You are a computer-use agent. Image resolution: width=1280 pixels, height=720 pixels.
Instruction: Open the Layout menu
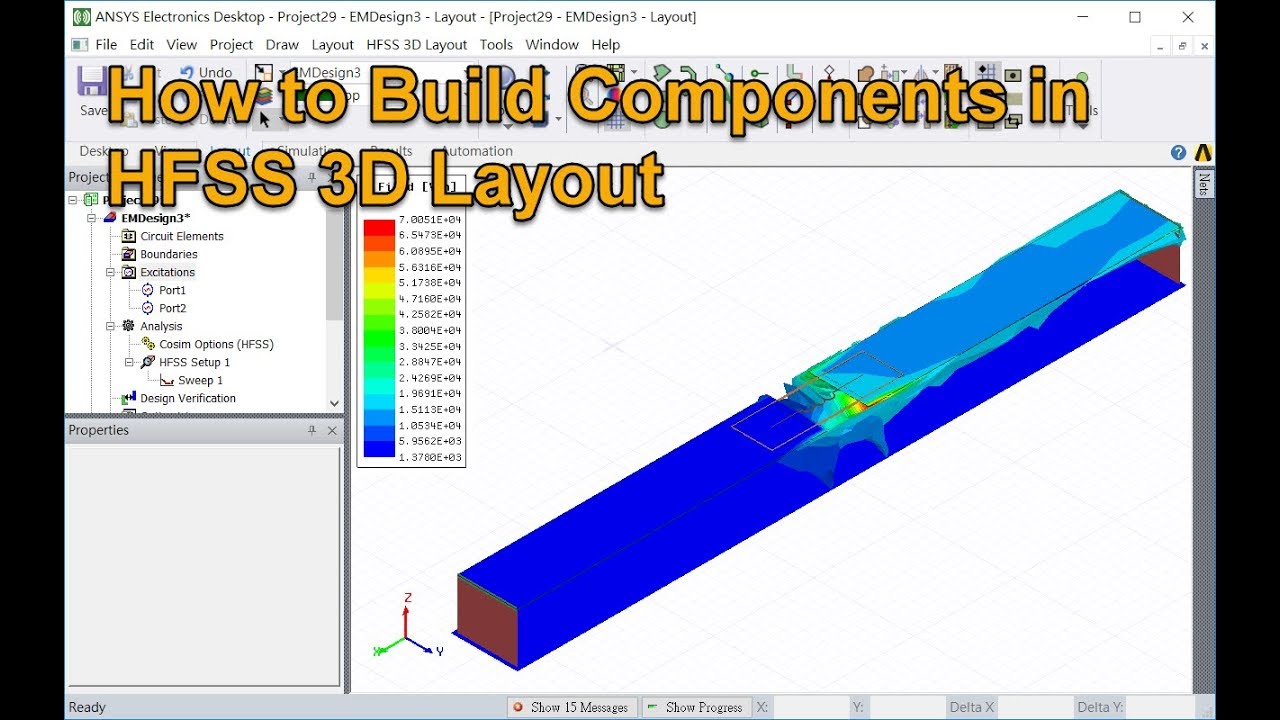pos(332,44)
